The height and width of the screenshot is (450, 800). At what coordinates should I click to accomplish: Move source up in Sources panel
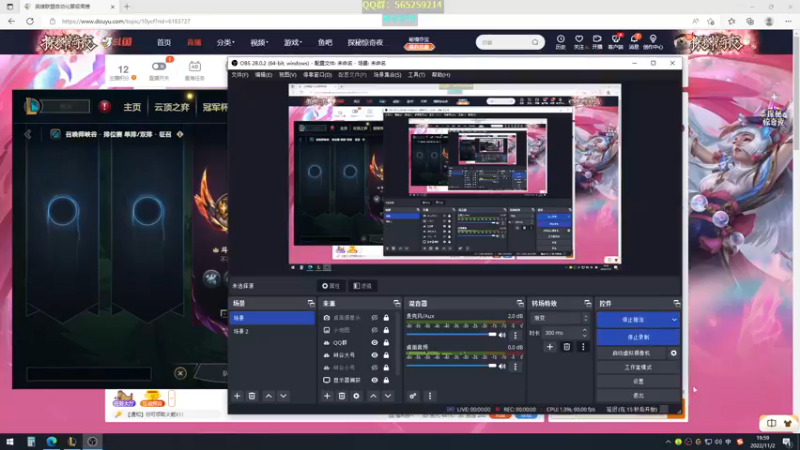coord(373,396)
